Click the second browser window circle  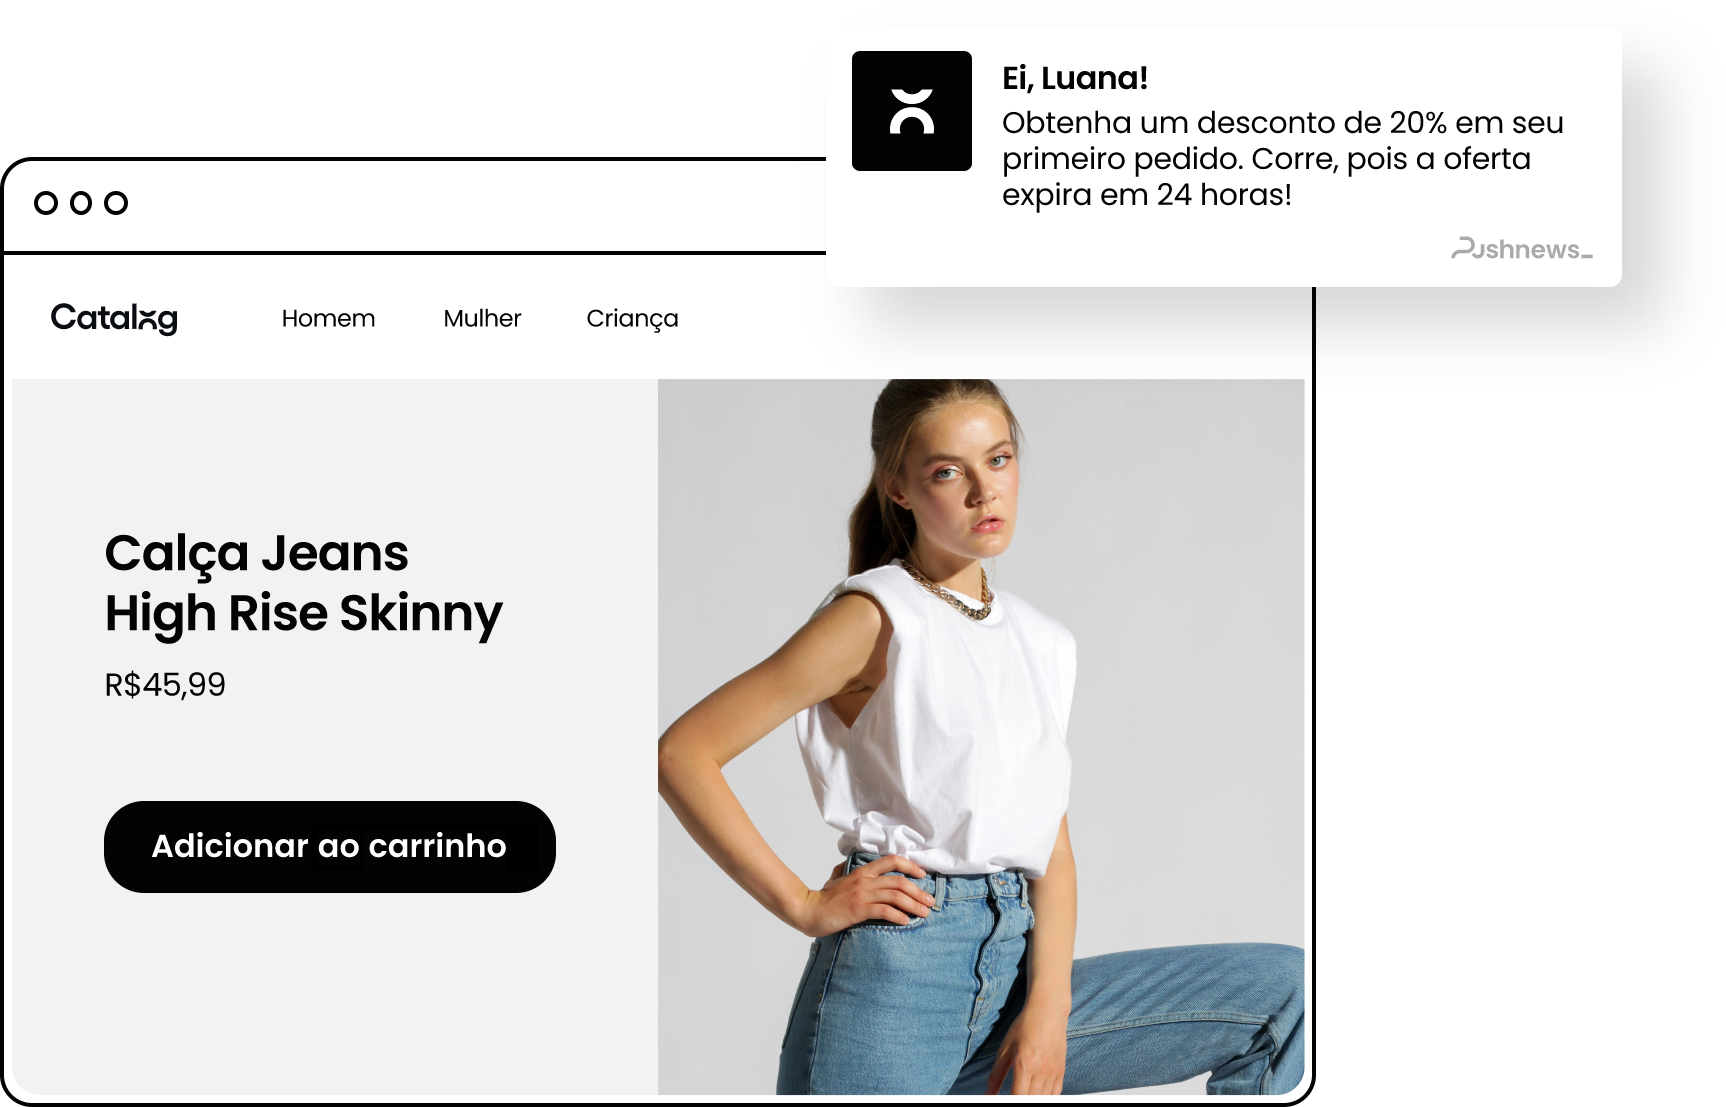click(x=81, y=203)
